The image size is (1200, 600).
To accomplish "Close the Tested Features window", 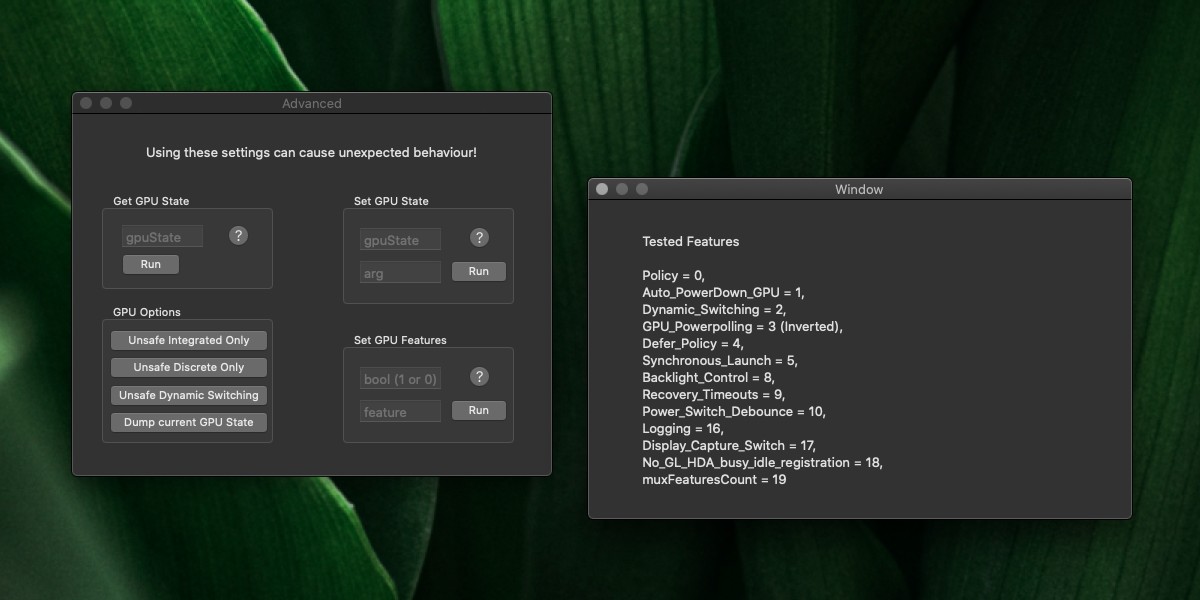I will (x=602, y=189).
